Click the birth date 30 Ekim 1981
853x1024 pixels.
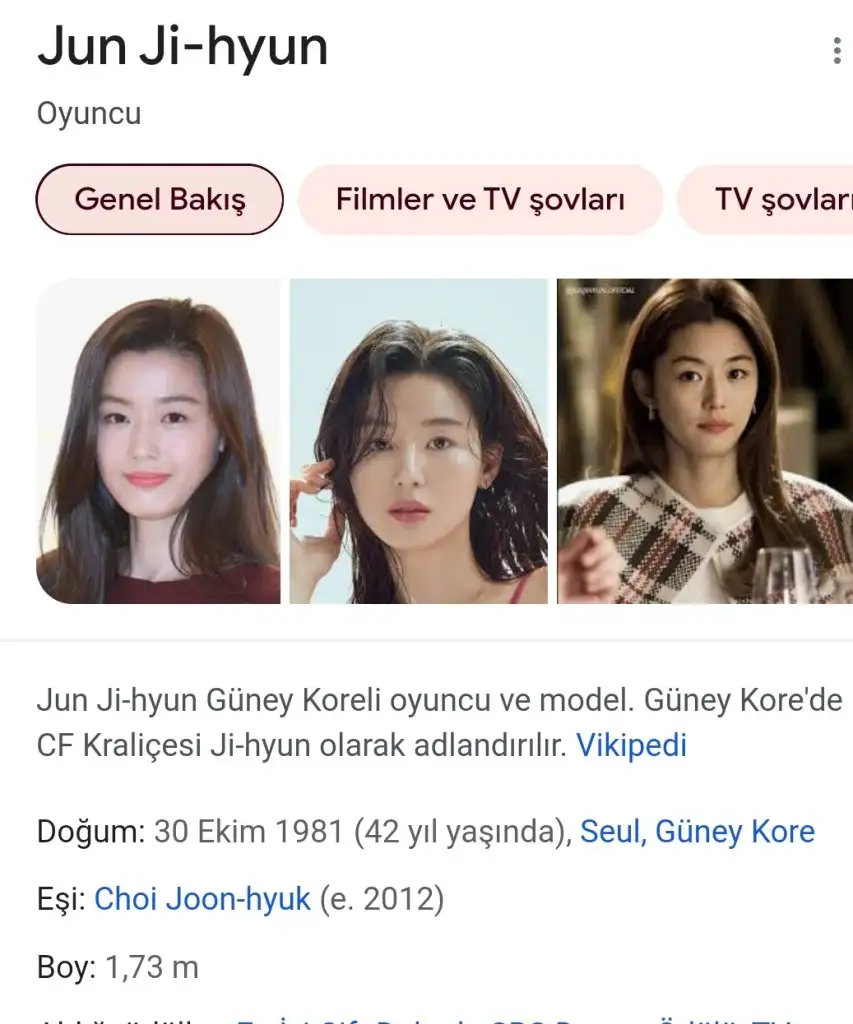pos(249,832)
